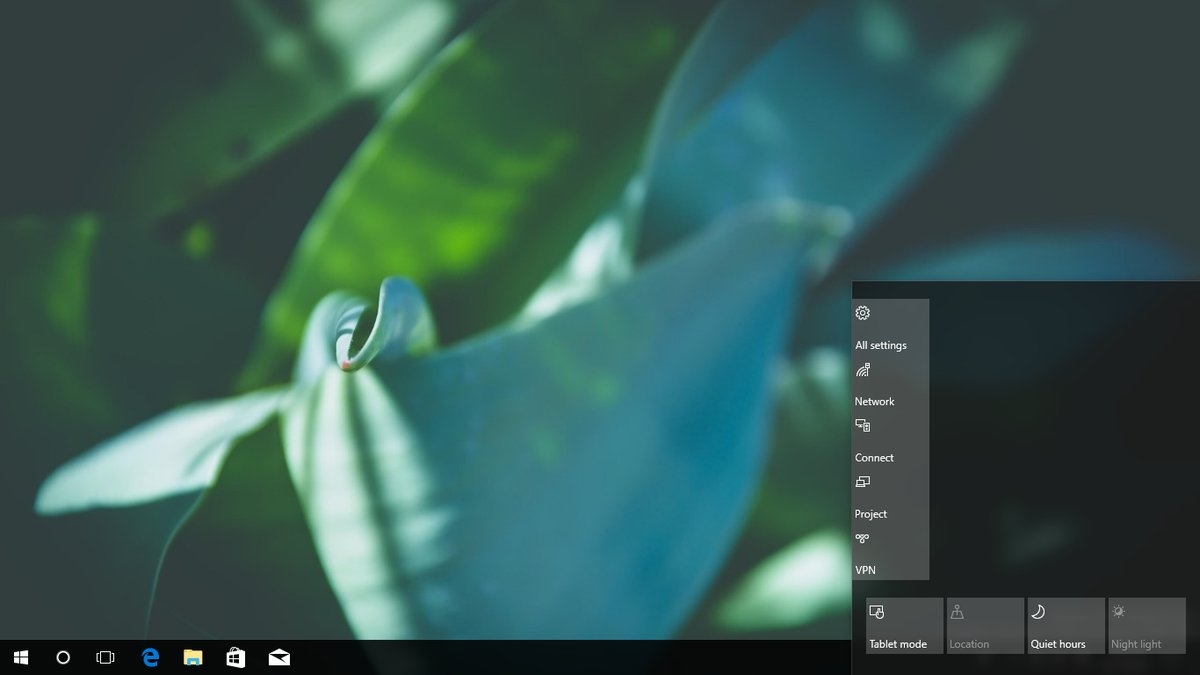The height and width of the screenshot is (675, 1200).
Task: Turn on the Quiet hours tile
Action: (x=1066, y=626)
